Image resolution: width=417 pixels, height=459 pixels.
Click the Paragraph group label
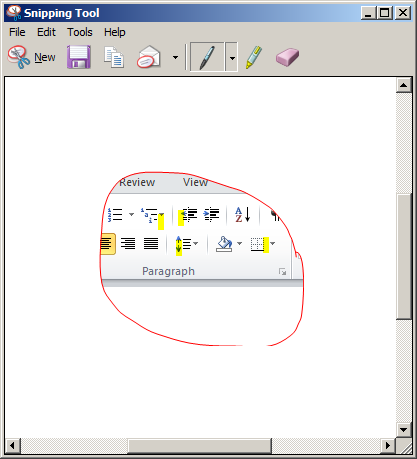(x=168, y=271)
